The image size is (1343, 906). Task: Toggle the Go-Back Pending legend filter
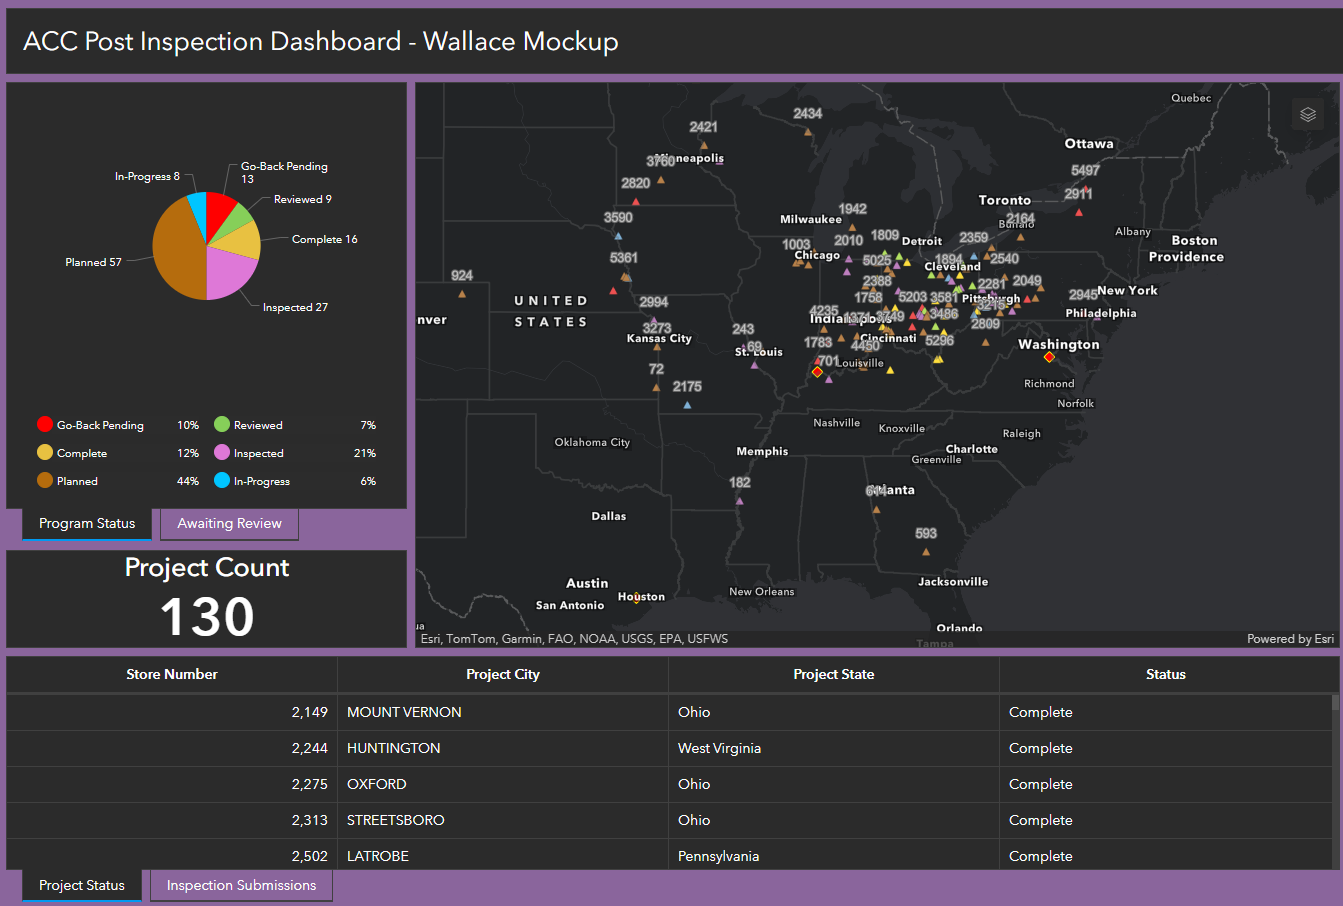(x=44, y=424)
